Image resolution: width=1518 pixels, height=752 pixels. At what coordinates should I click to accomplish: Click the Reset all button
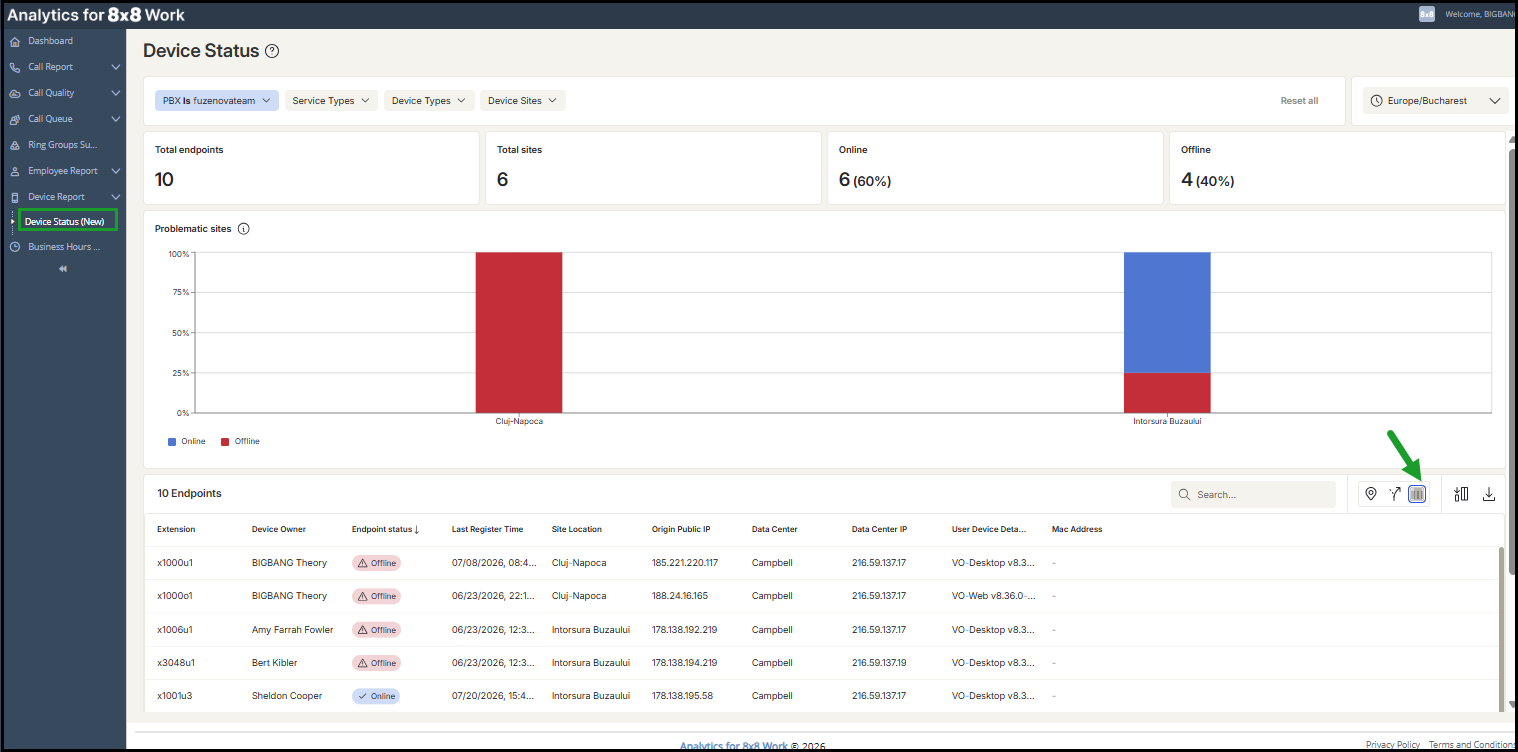click(x=1299, y=101)
